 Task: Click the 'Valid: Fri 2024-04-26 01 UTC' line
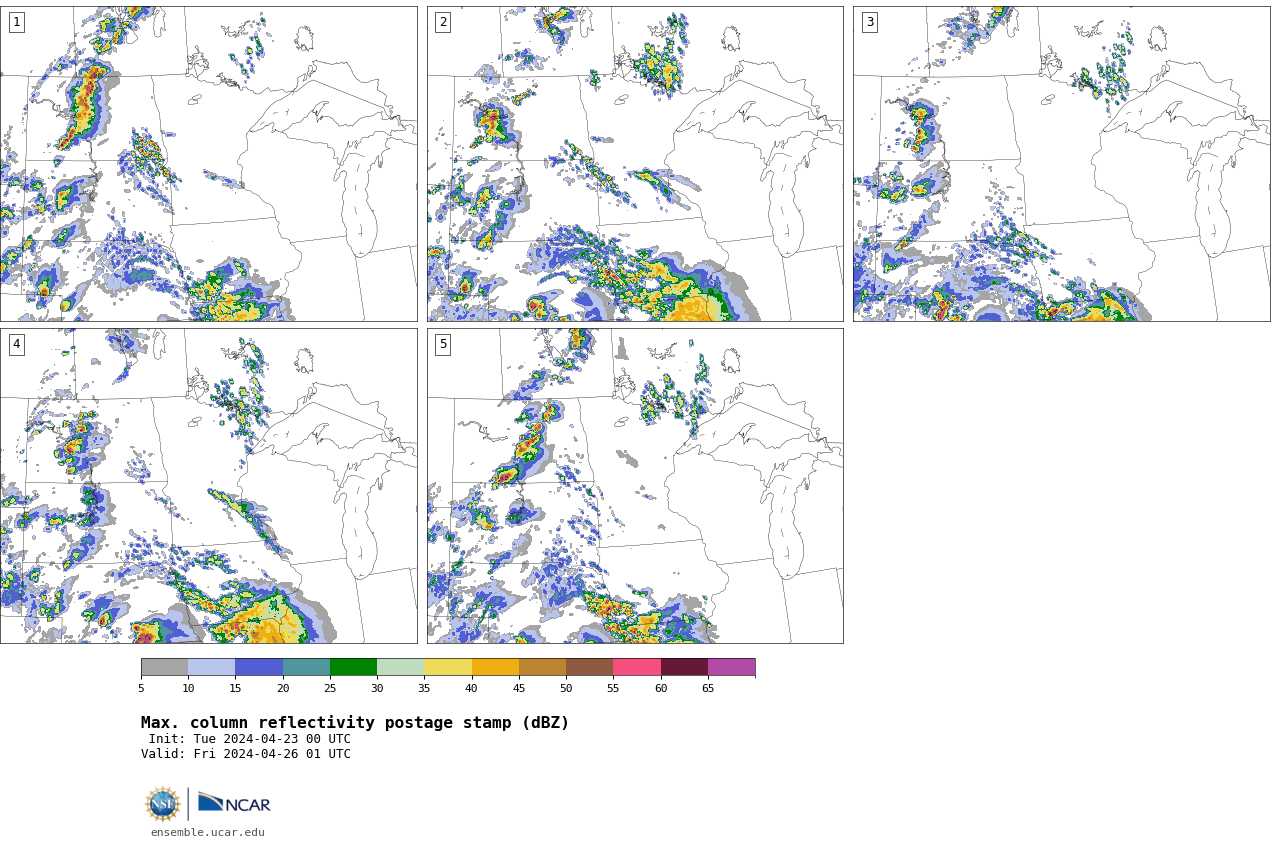246,754
